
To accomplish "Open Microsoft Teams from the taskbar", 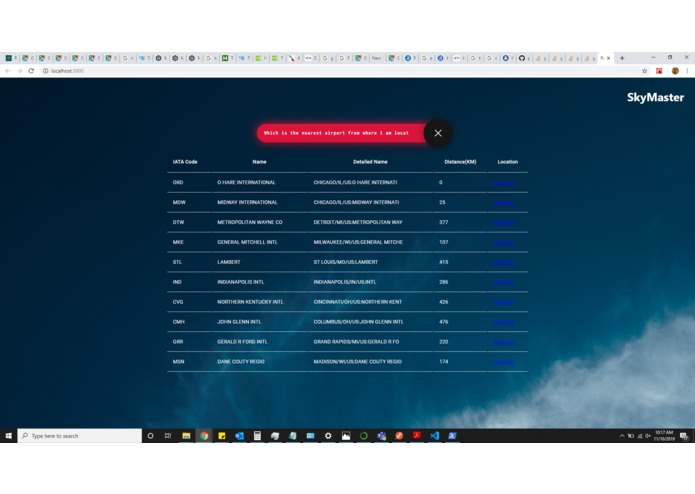I will (x=381, y=436).
